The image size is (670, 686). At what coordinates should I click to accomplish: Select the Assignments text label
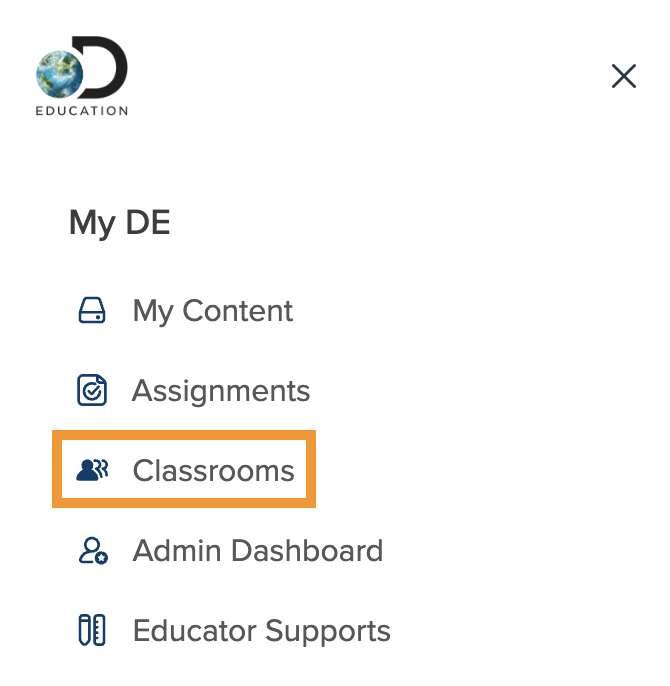pos(221,391)
